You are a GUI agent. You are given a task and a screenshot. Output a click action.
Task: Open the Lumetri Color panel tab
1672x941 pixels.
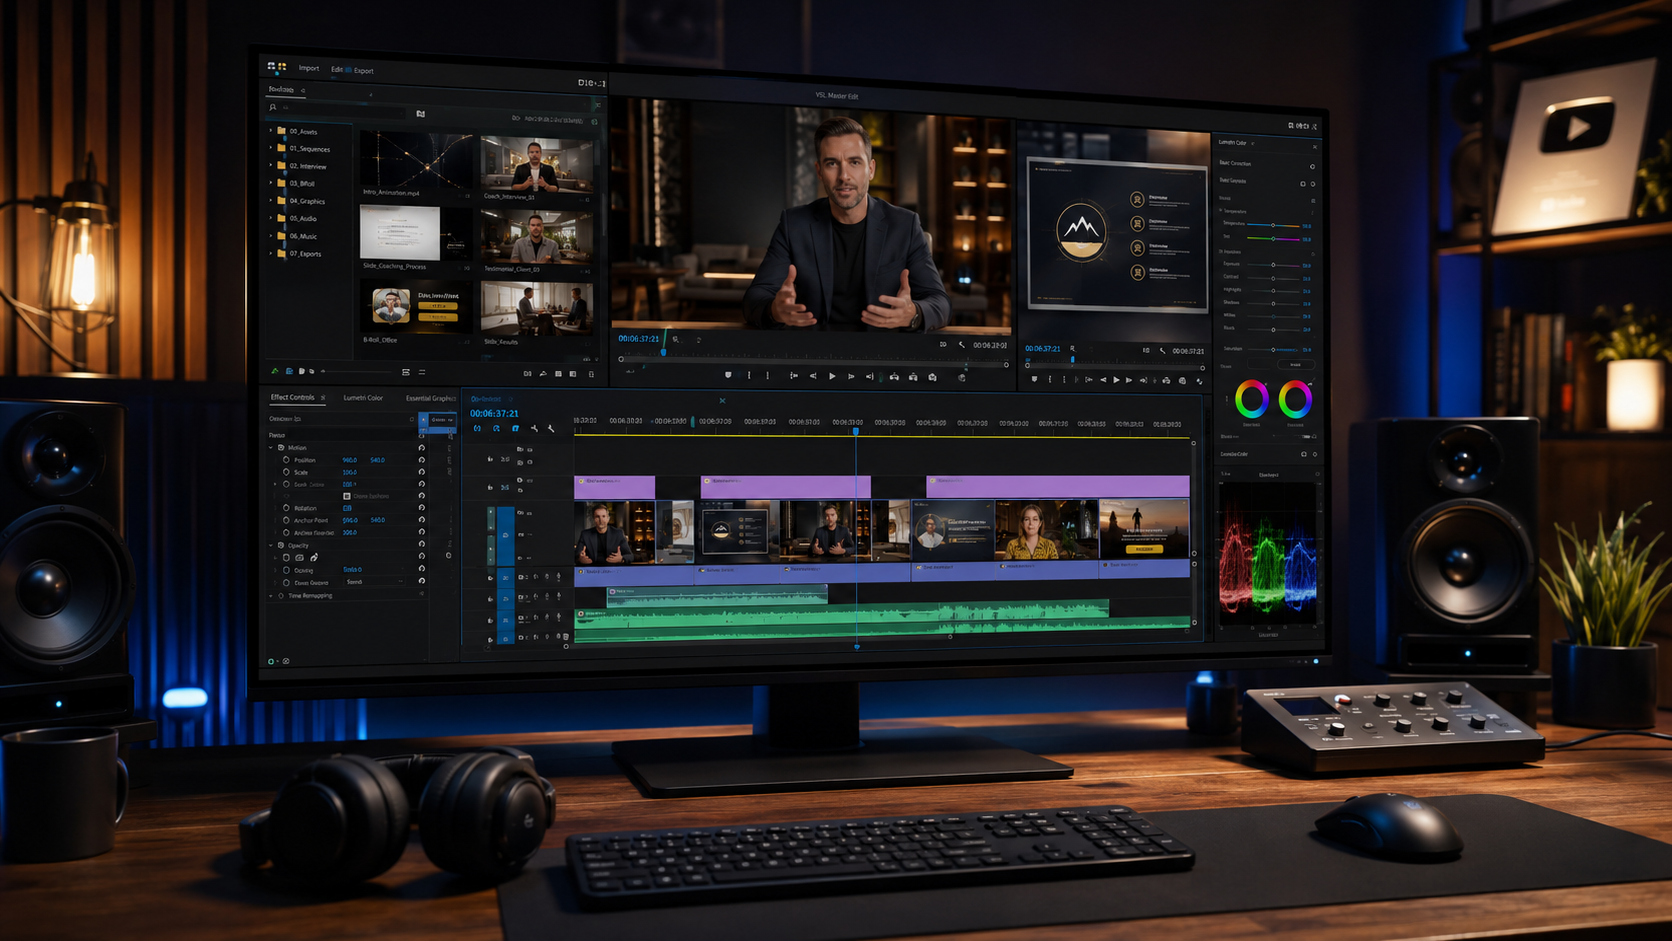click(x=363, y=398)
